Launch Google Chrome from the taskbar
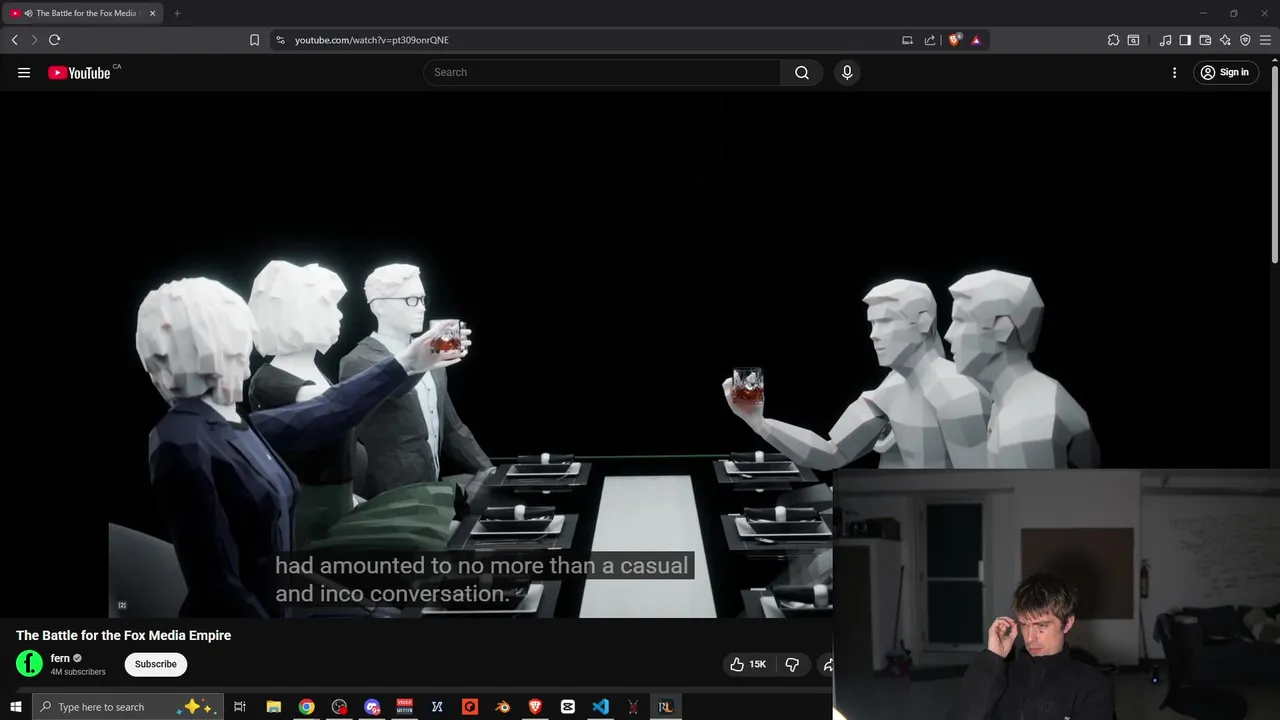This screenshot has width=1280, height=720. click(x=306, y=707)
